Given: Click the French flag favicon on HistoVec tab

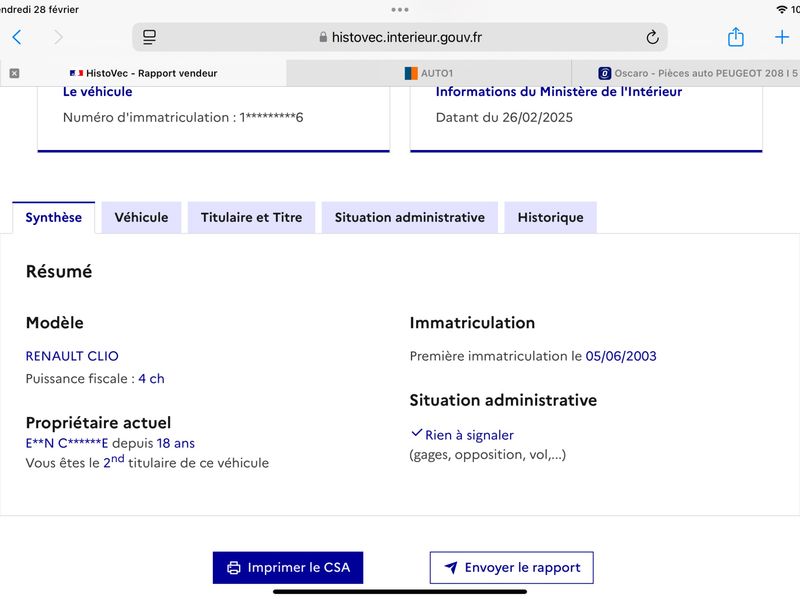Looking at the screenshot, I should [x=77, y=73].
